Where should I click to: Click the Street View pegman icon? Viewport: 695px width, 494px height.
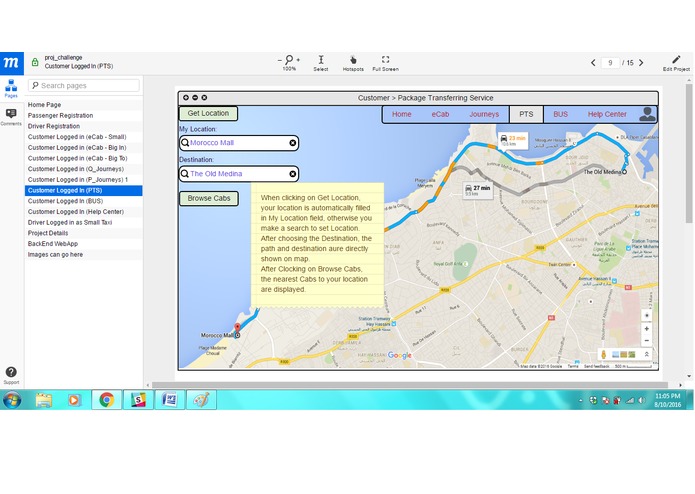coord(603,354)
